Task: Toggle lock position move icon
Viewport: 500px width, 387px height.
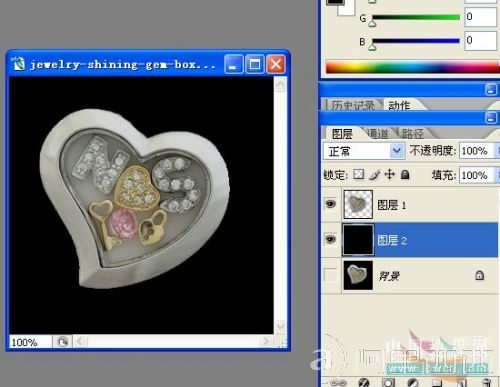Action: coord(389,174)
